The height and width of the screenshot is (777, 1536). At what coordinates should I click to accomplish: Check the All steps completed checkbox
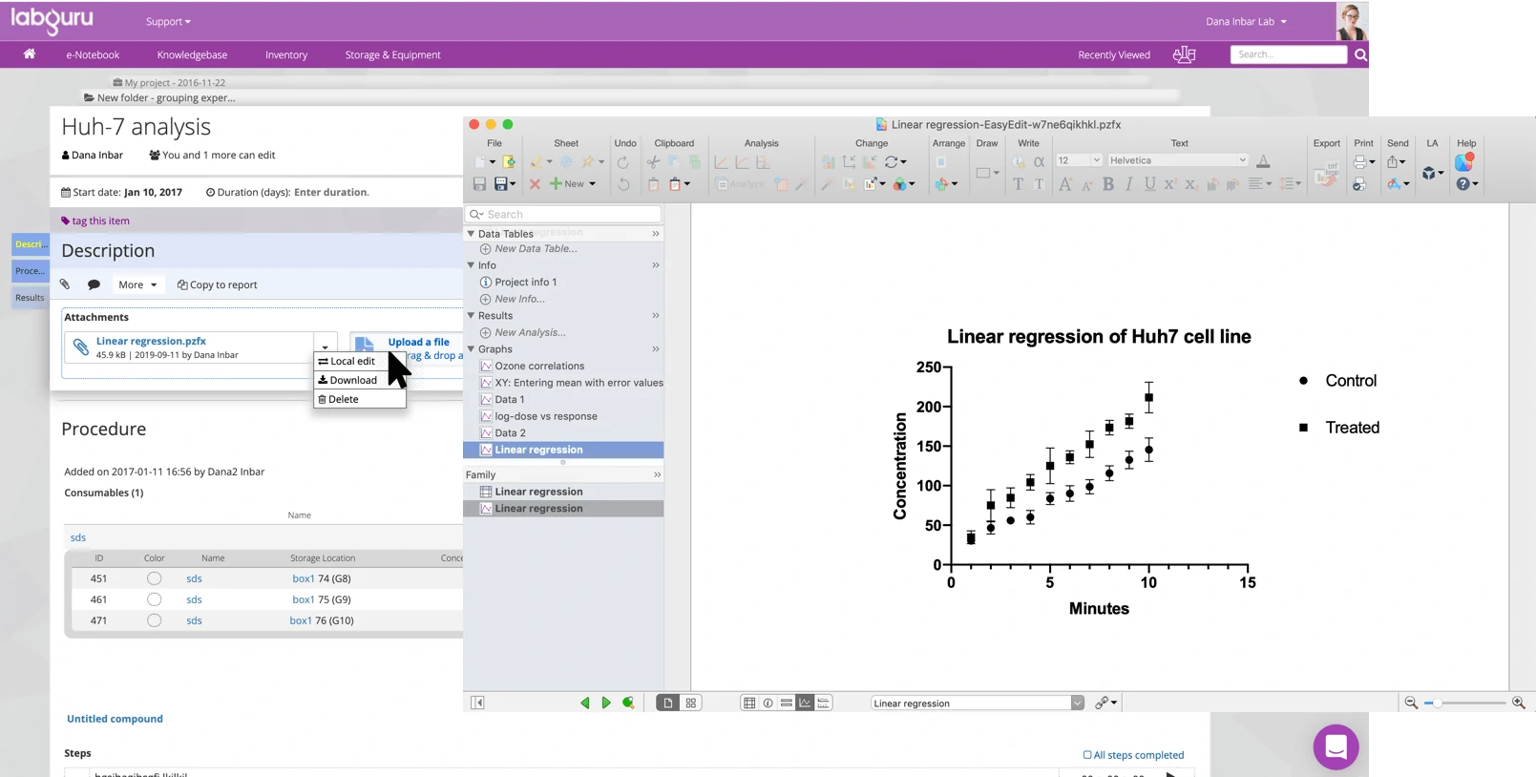1088,755
